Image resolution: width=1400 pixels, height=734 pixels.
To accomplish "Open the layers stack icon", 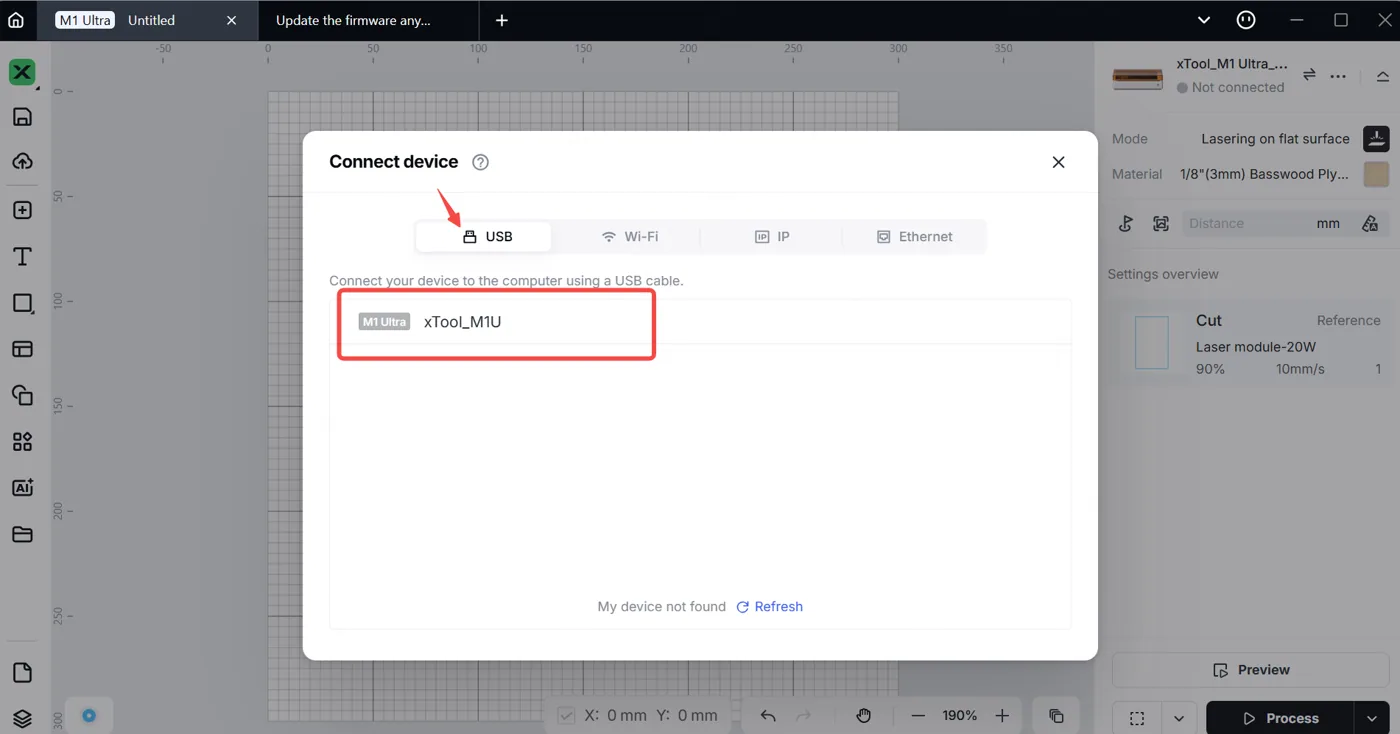I will pyautogui.click(x=22, y=718).
